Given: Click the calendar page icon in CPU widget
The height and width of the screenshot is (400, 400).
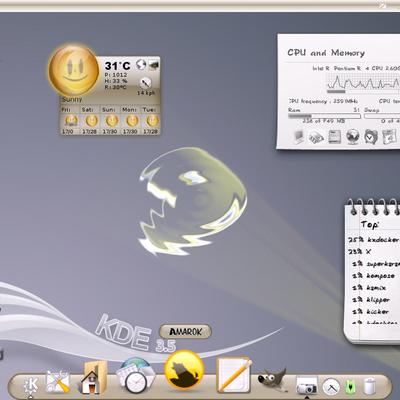Looking at the screenshot, I should point(389,137).
